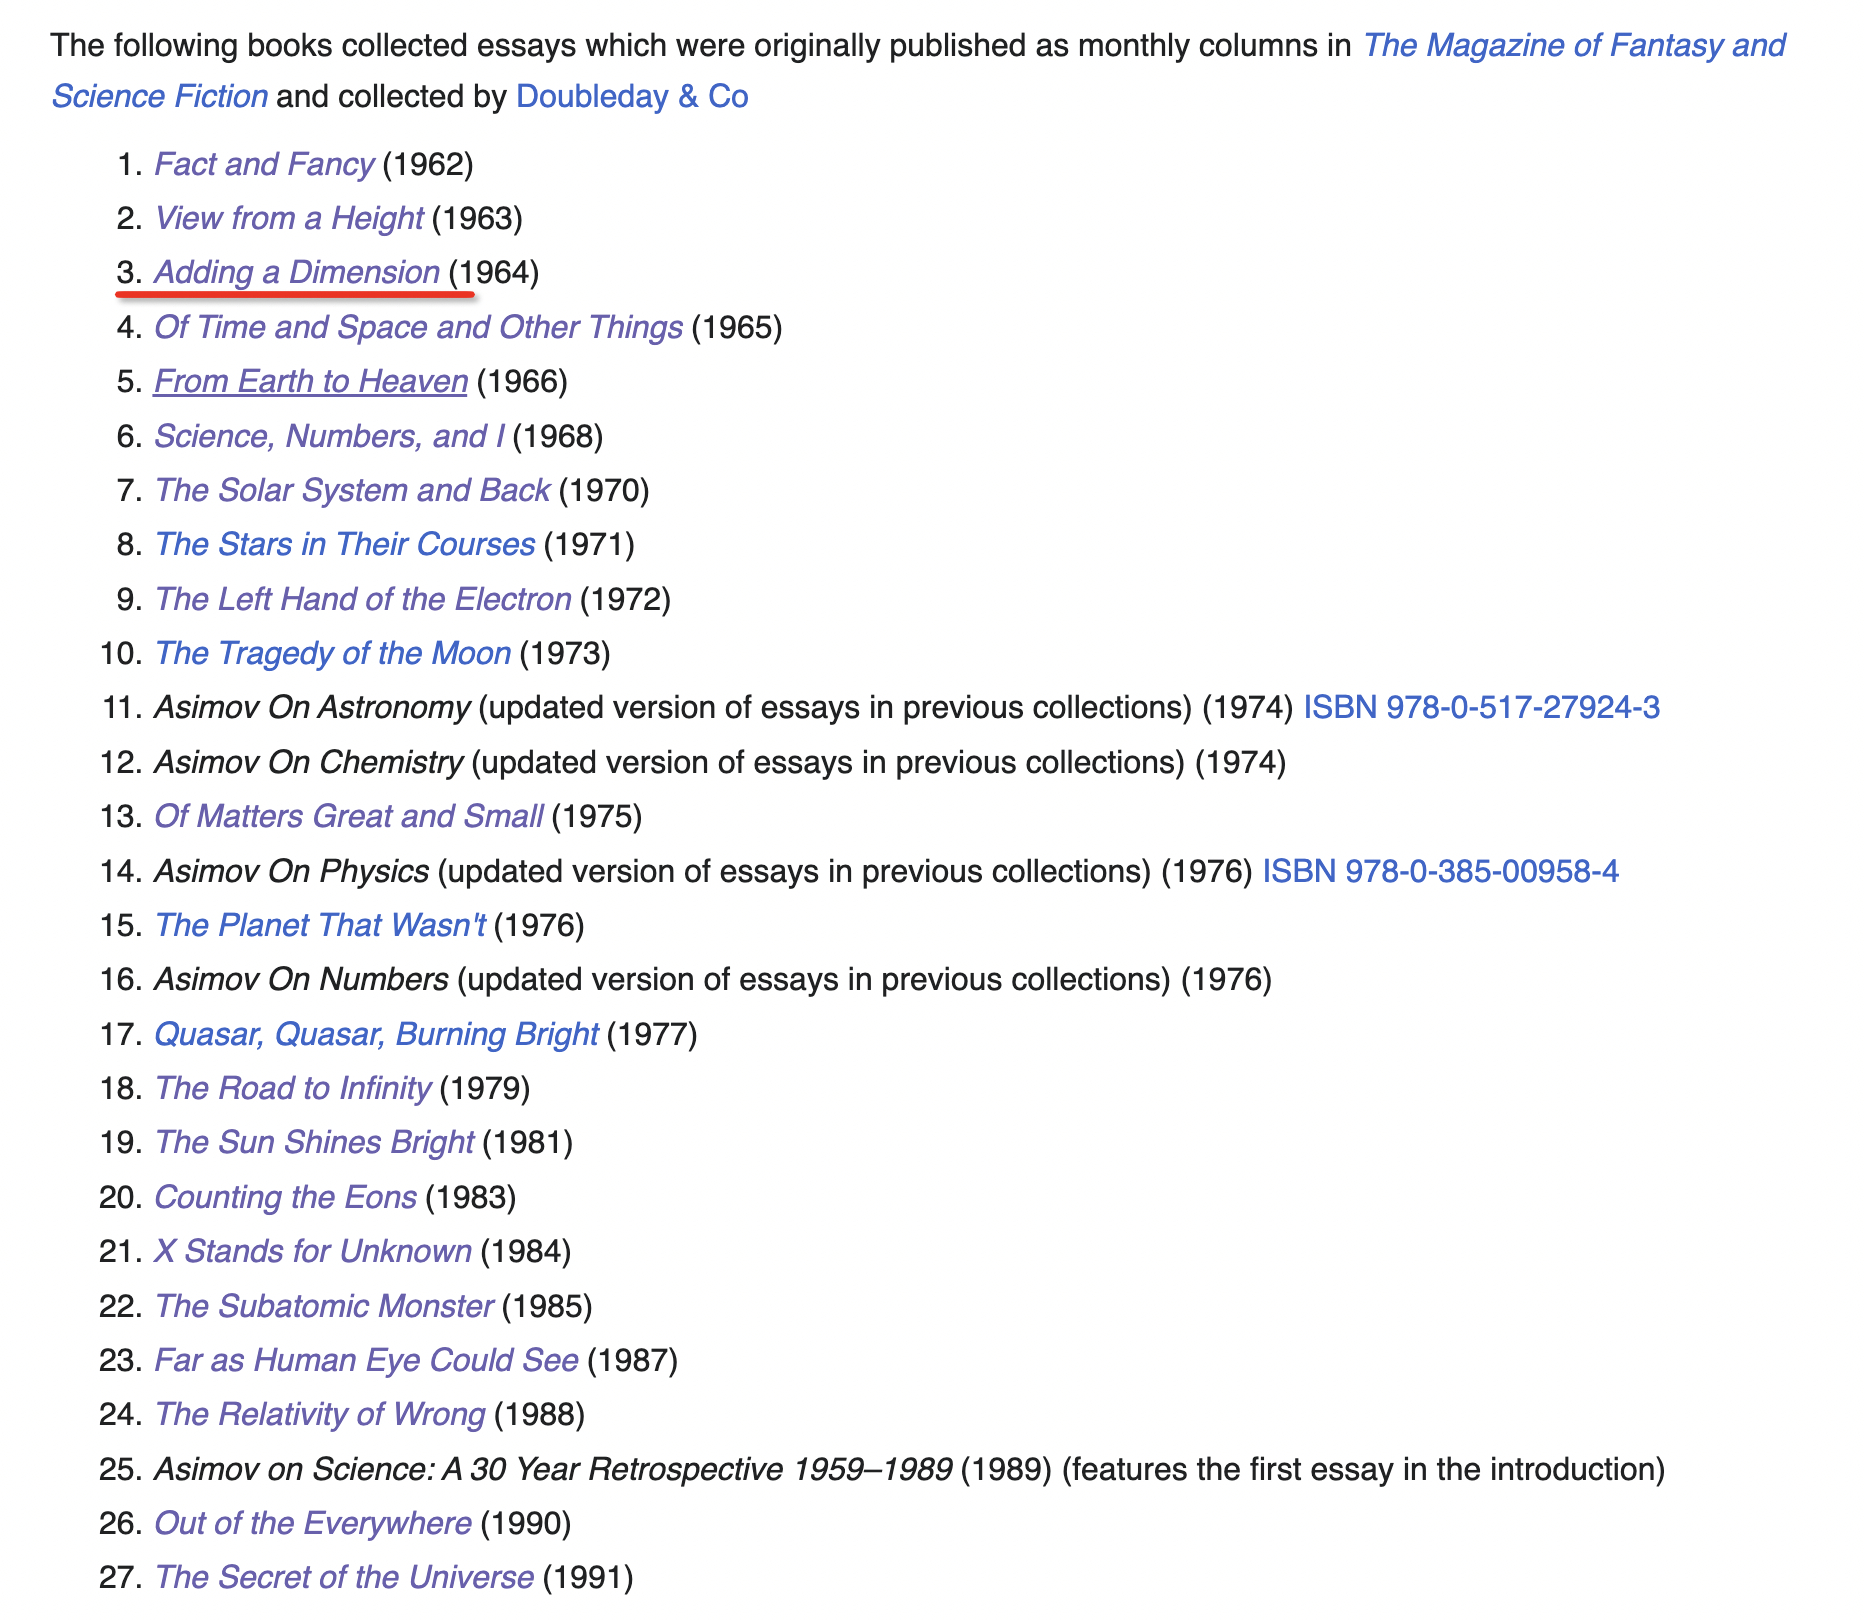Open Science, Numbers, and I link
The image size is (1864, 1620).
[329, 436]
